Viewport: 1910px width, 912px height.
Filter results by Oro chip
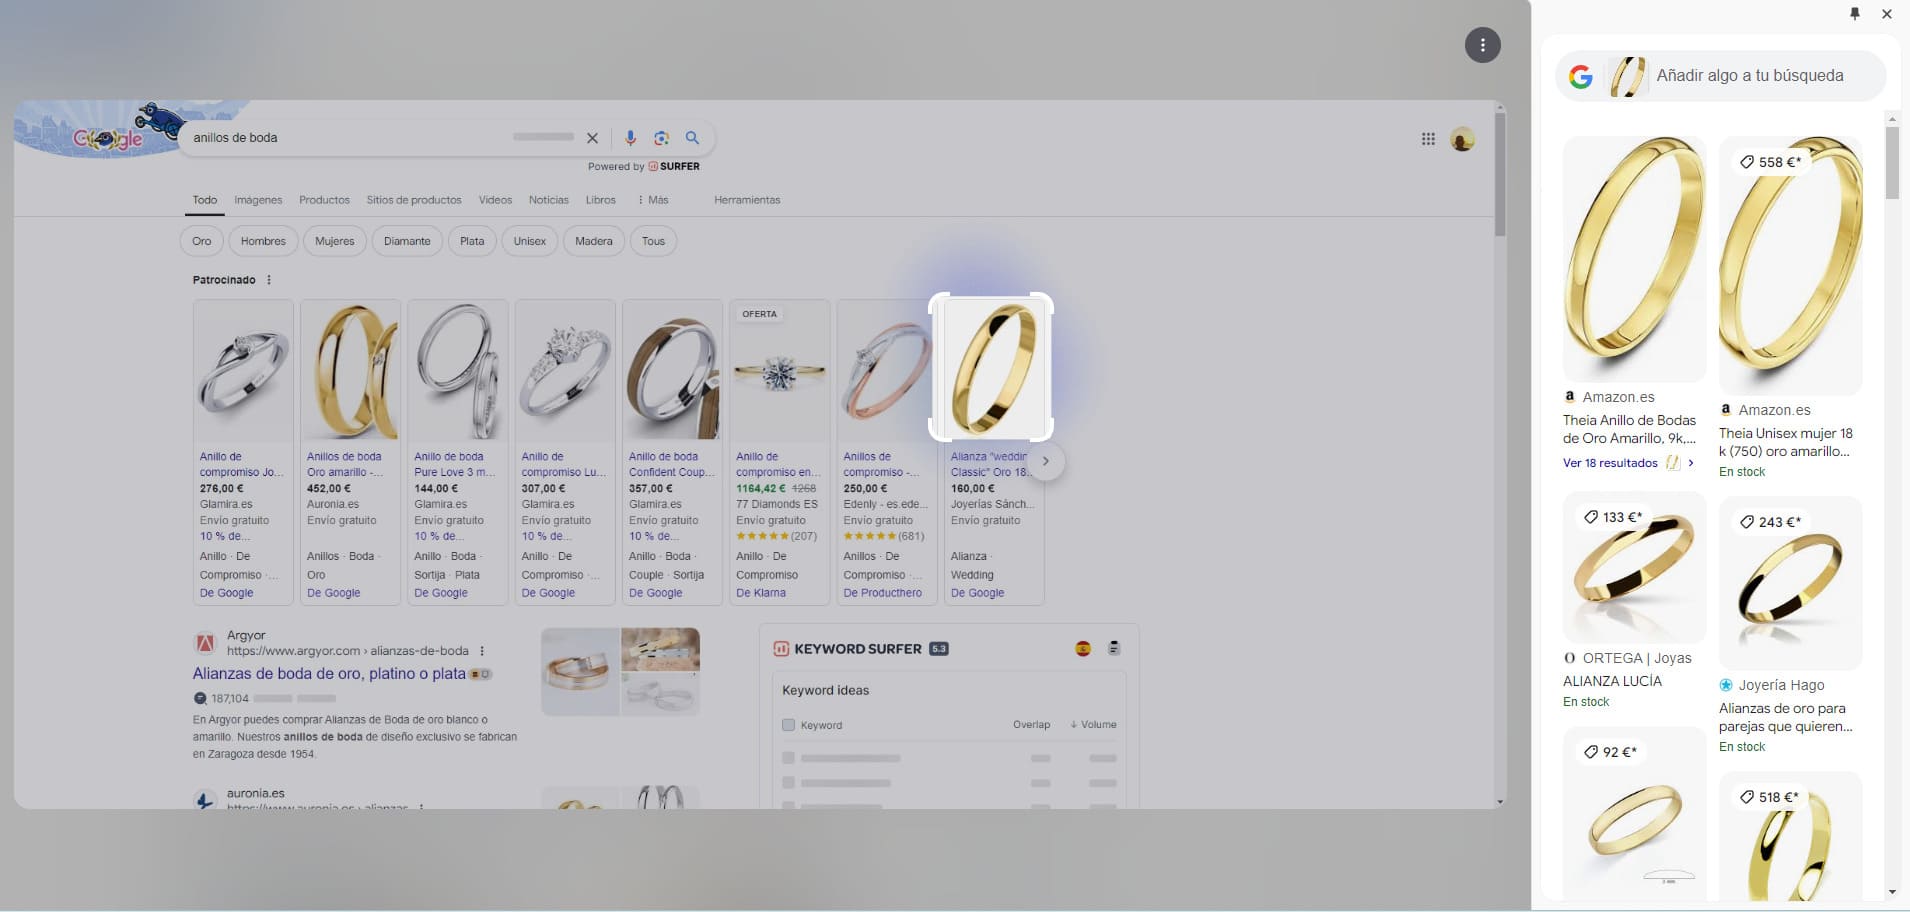202,241
